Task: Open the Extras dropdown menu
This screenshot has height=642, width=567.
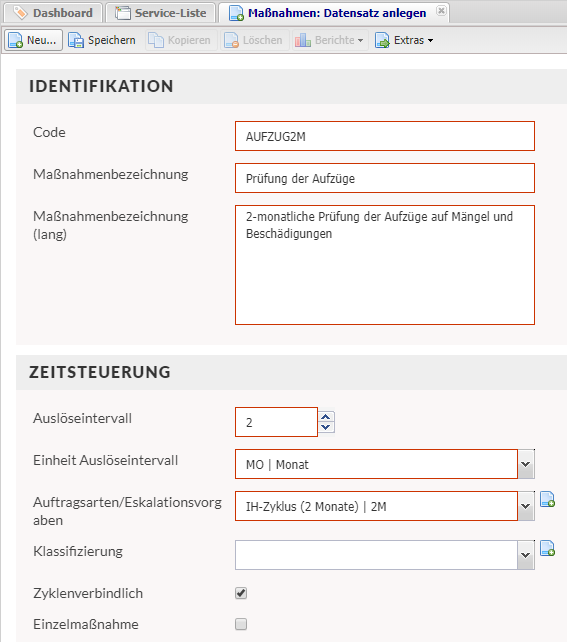Action: pyautogui.click(x=404, y=40)
